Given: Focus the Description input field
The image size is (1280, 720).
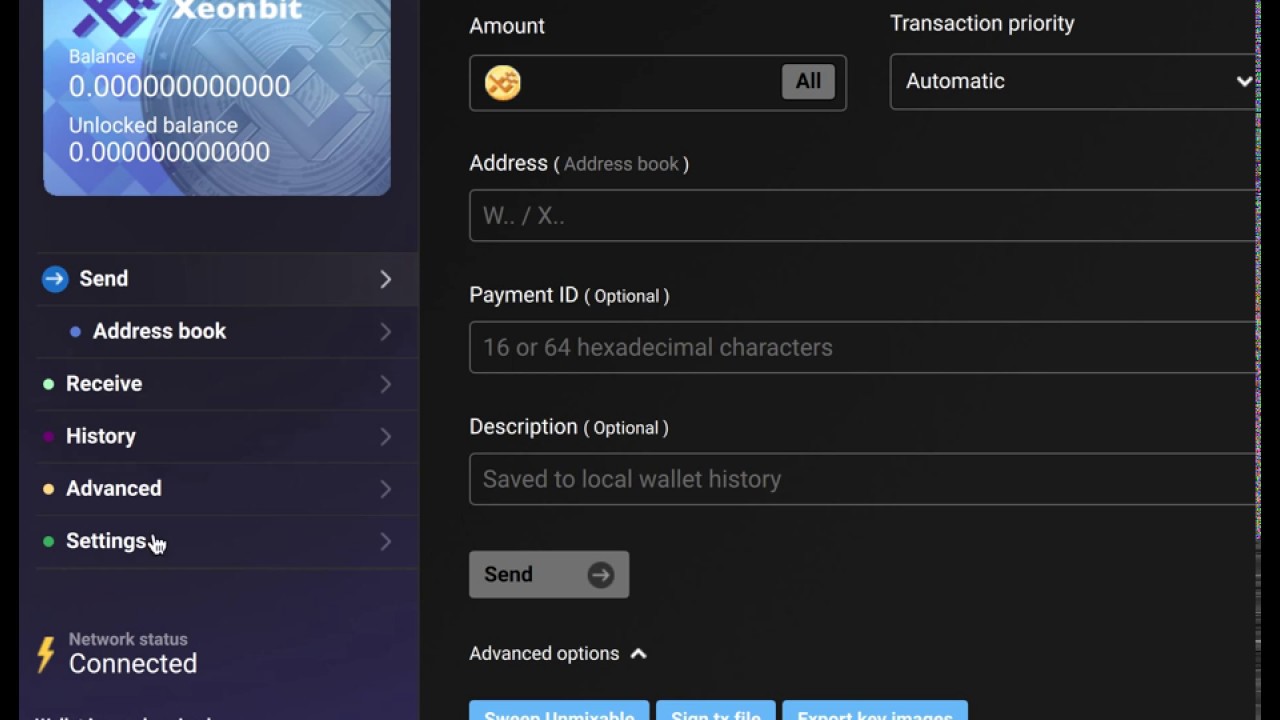Looking at the screenshot, I should click(x=865, y=479).
